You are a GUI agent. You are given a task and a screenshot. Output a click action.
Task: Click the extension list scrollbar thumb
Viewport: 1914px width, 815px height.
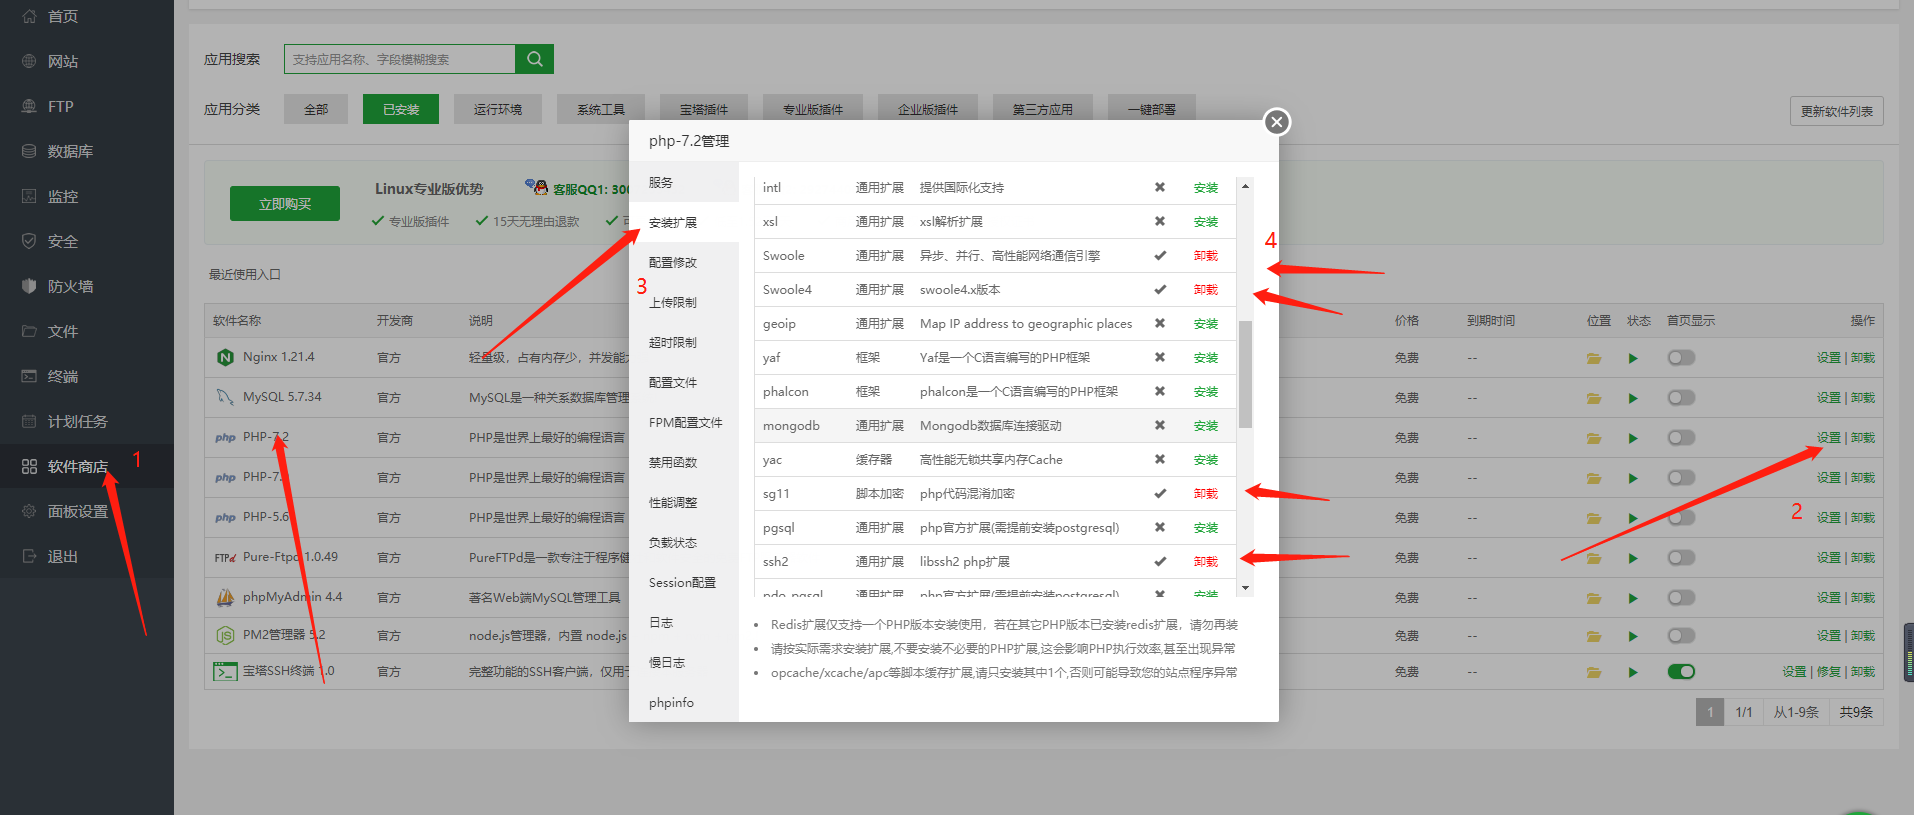click(x=1245, y=374)
